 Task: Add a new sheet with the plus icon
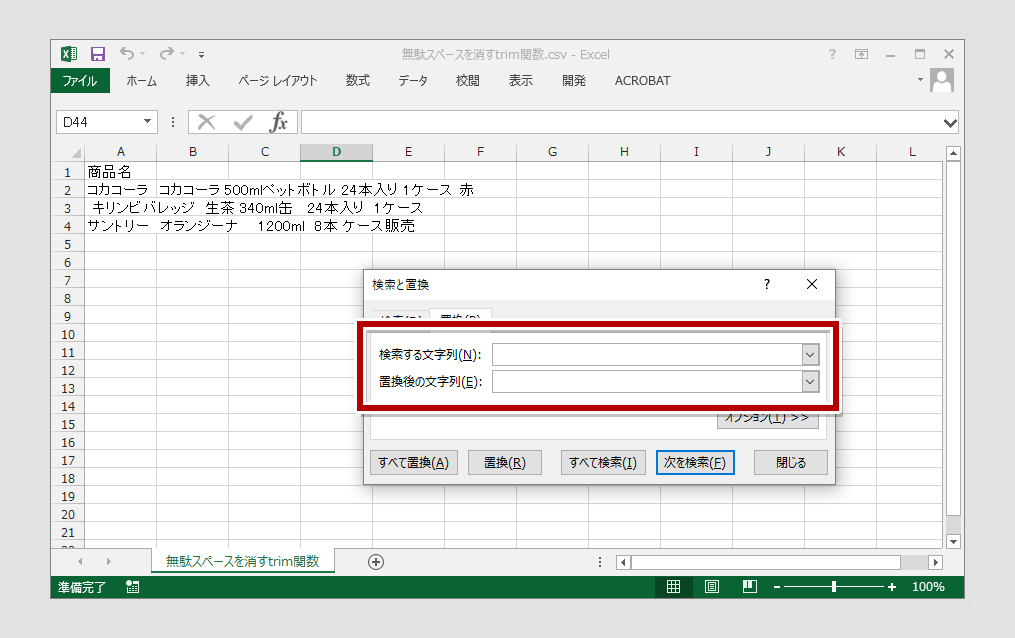tap(376, 562)
